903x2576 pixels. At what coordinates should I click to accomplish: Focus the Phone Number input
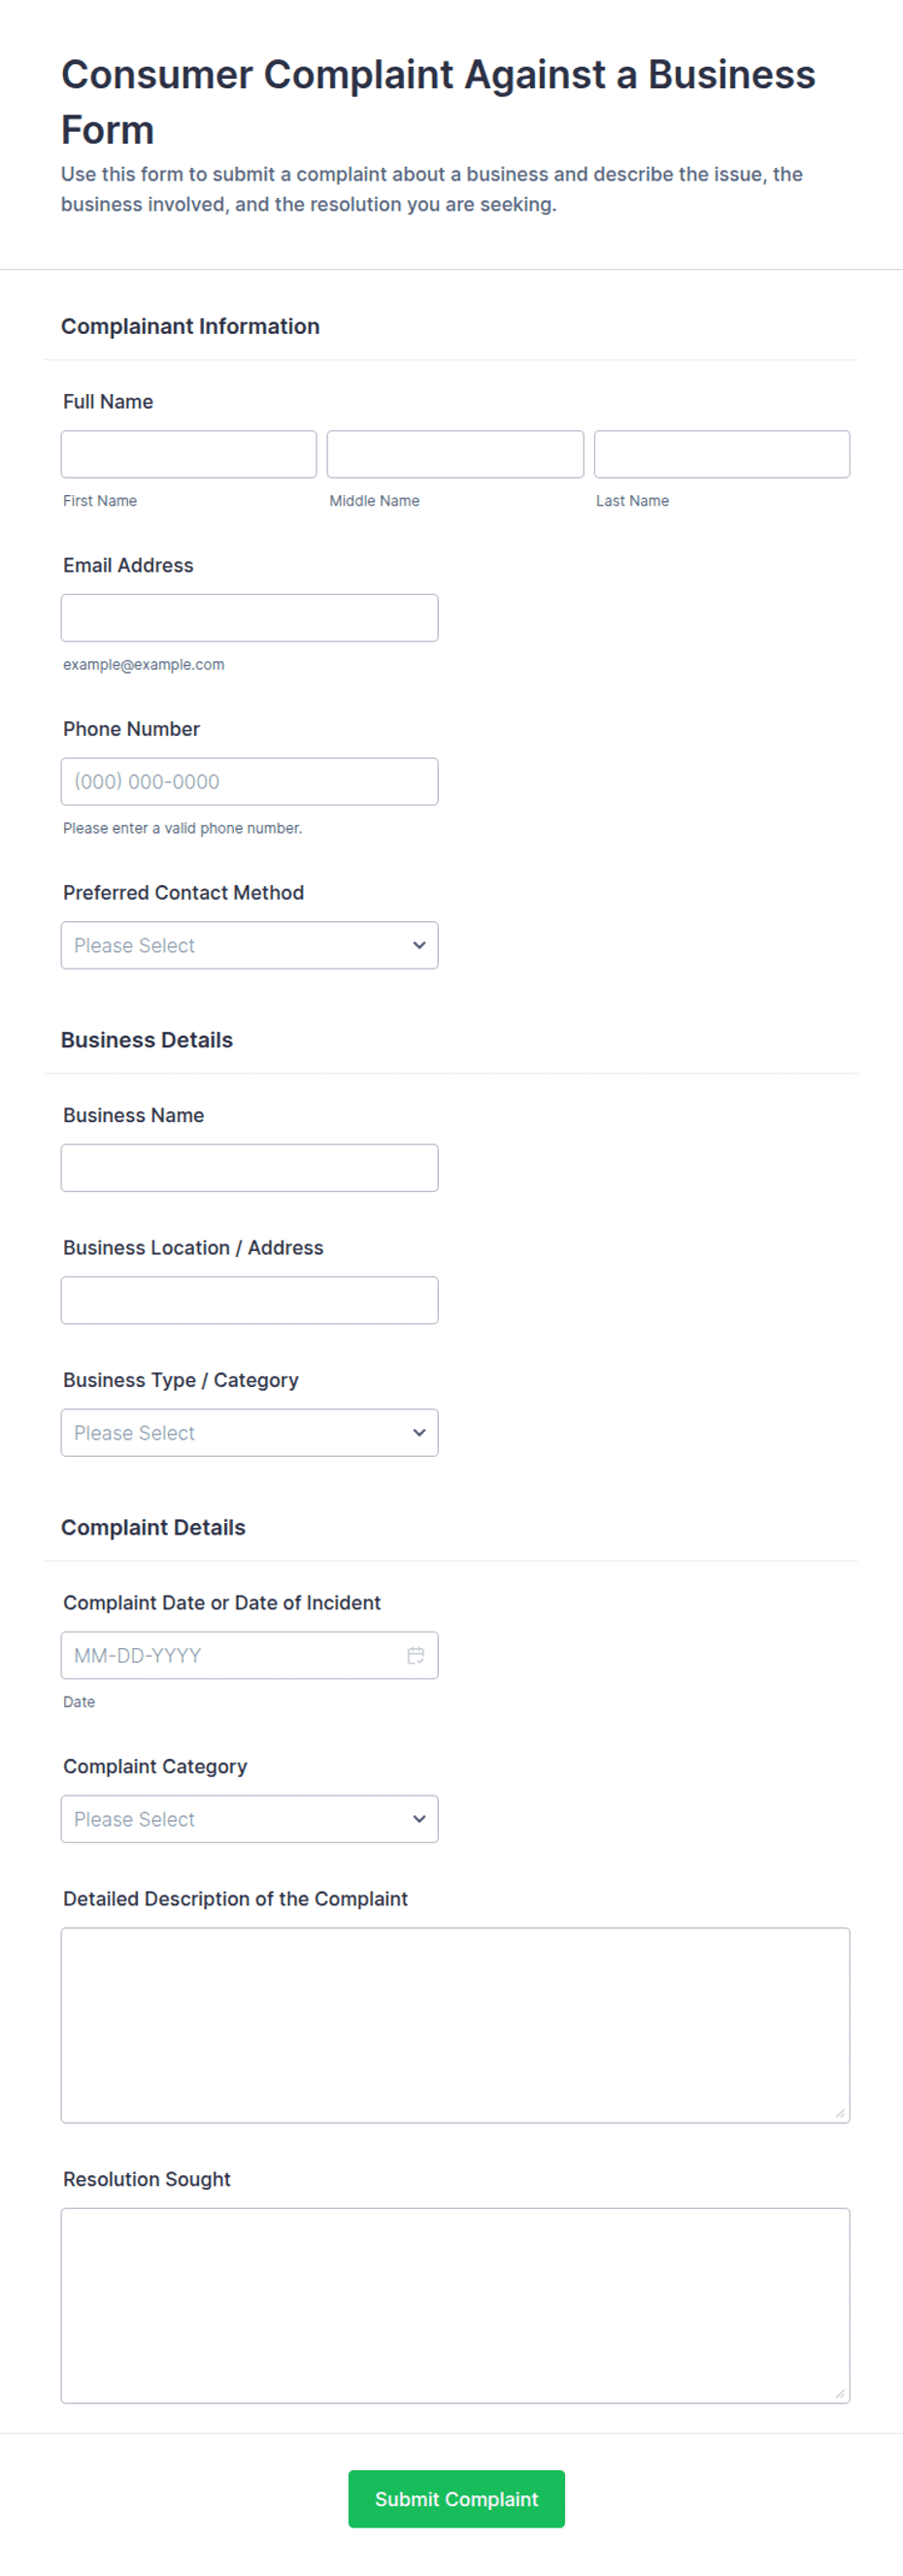249,781
